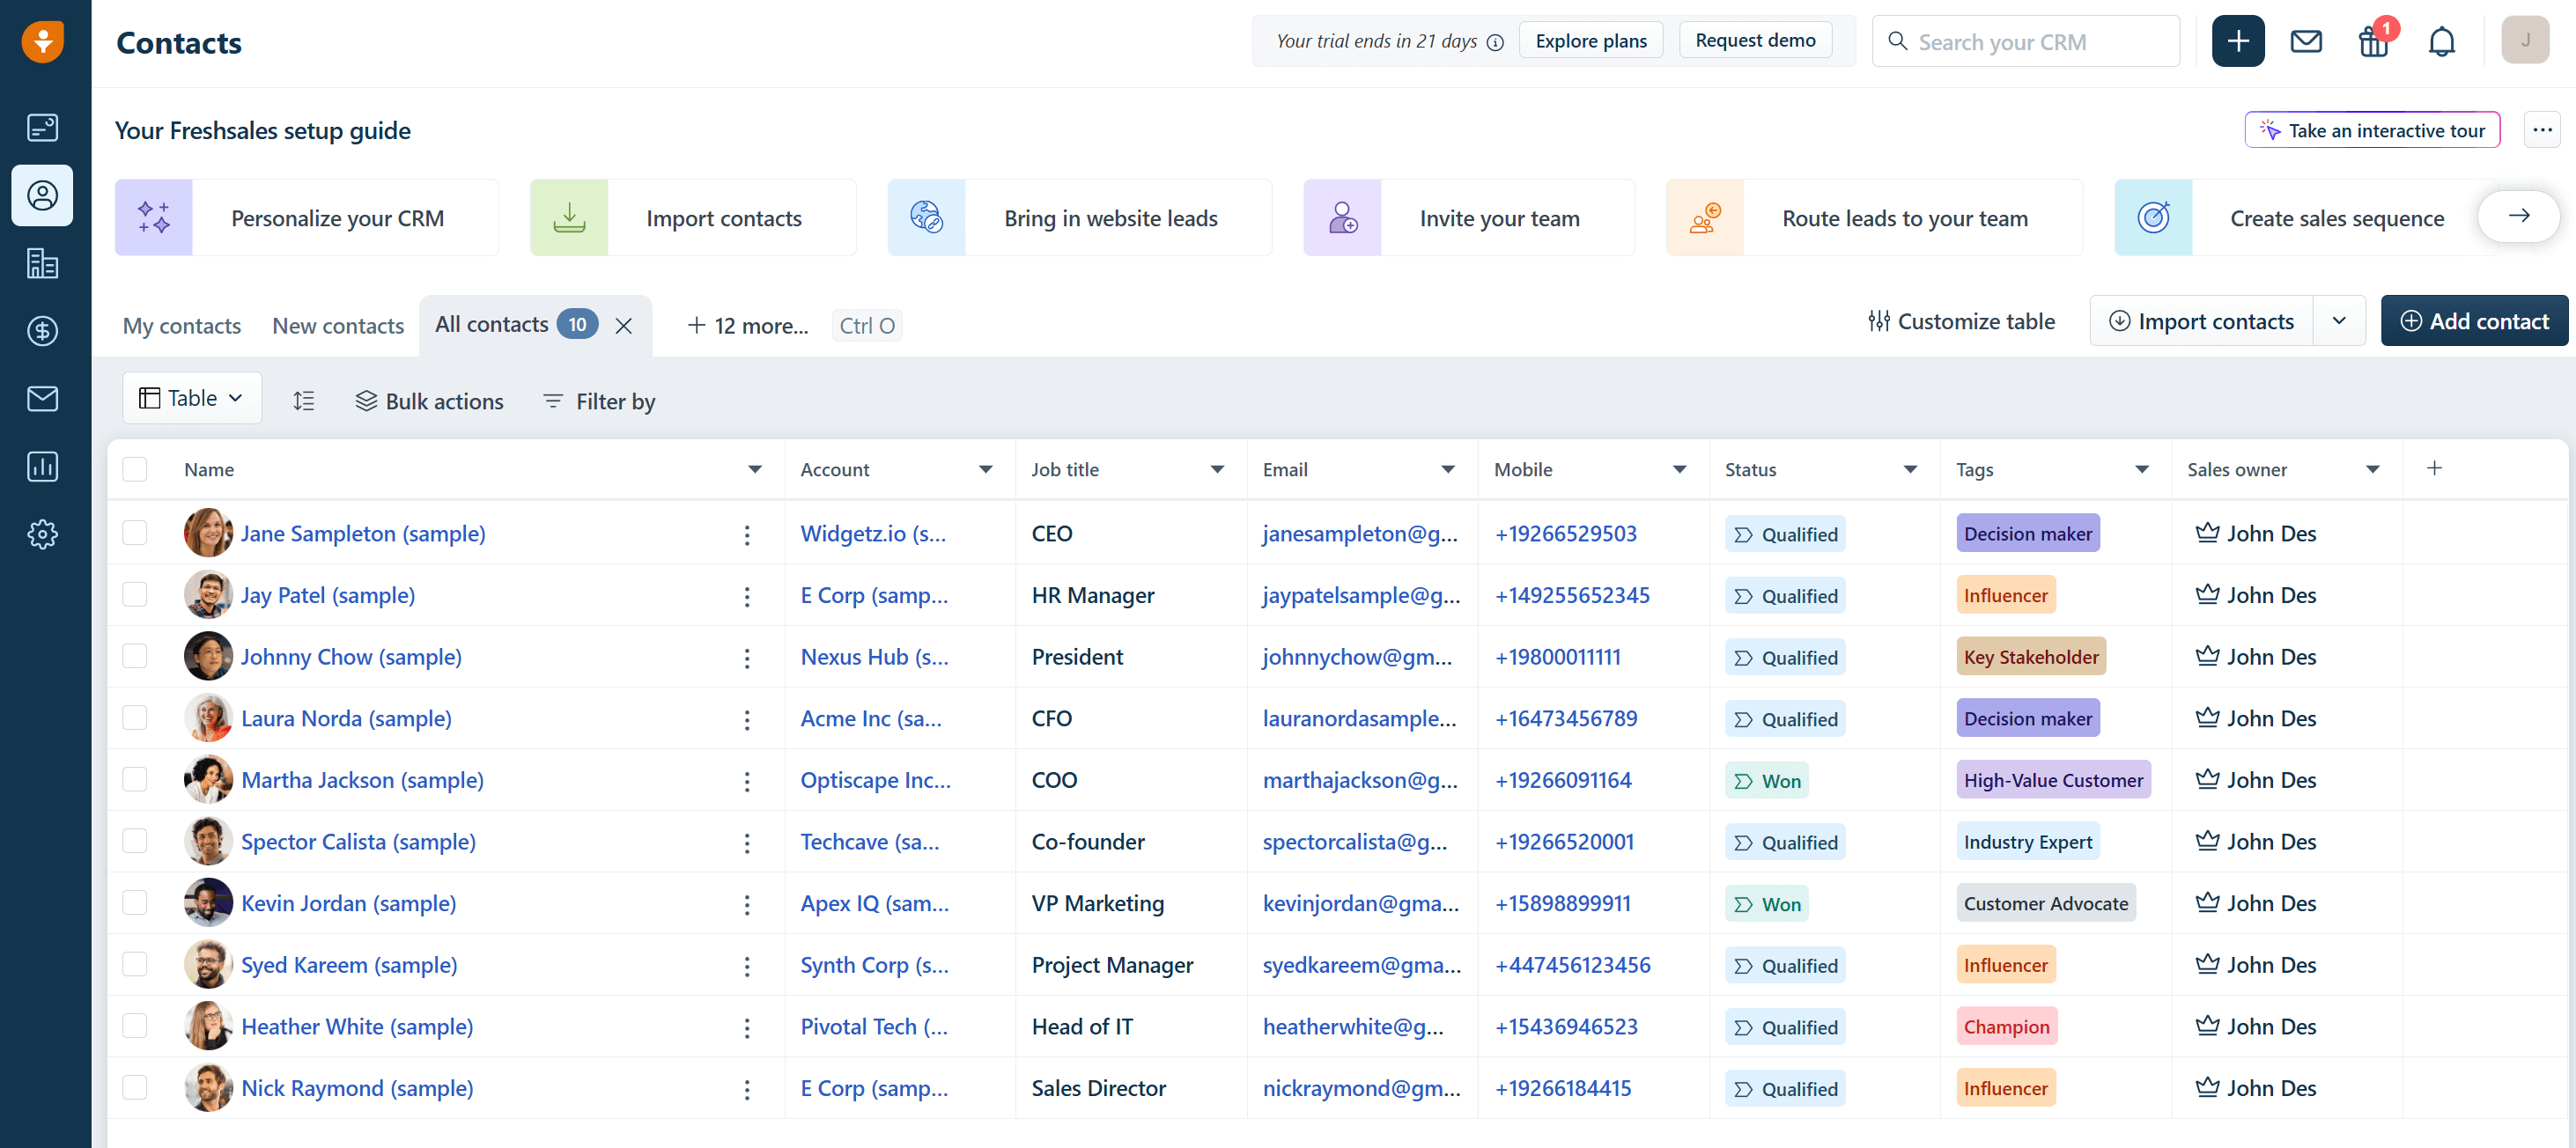Screen dimensions: 2576x1148
Task: Open the Bulk actions menu
Action: (x=430, y=401)
